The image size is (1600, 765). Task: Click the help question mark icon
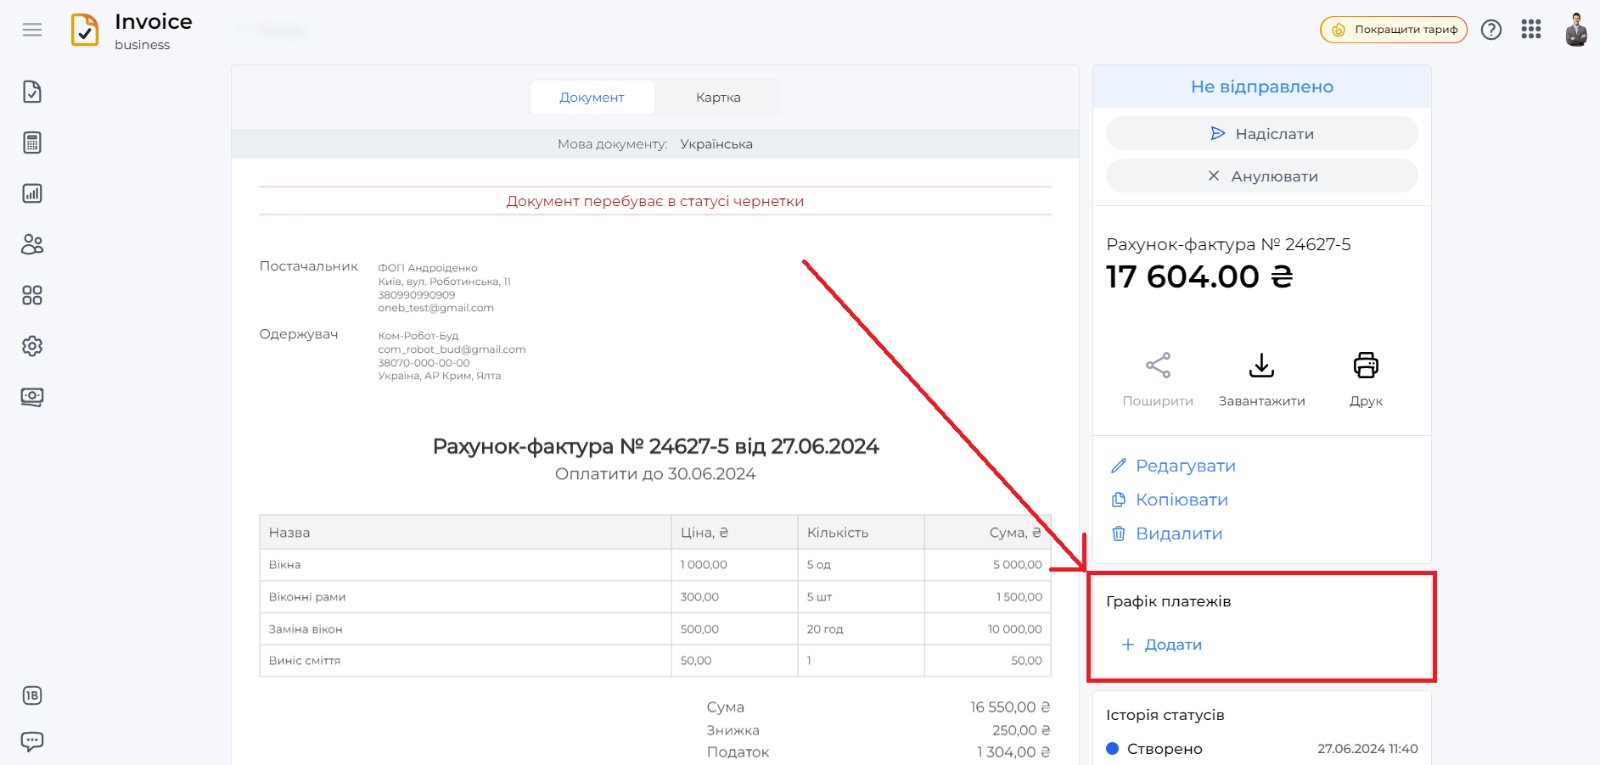pos(1491,30)
